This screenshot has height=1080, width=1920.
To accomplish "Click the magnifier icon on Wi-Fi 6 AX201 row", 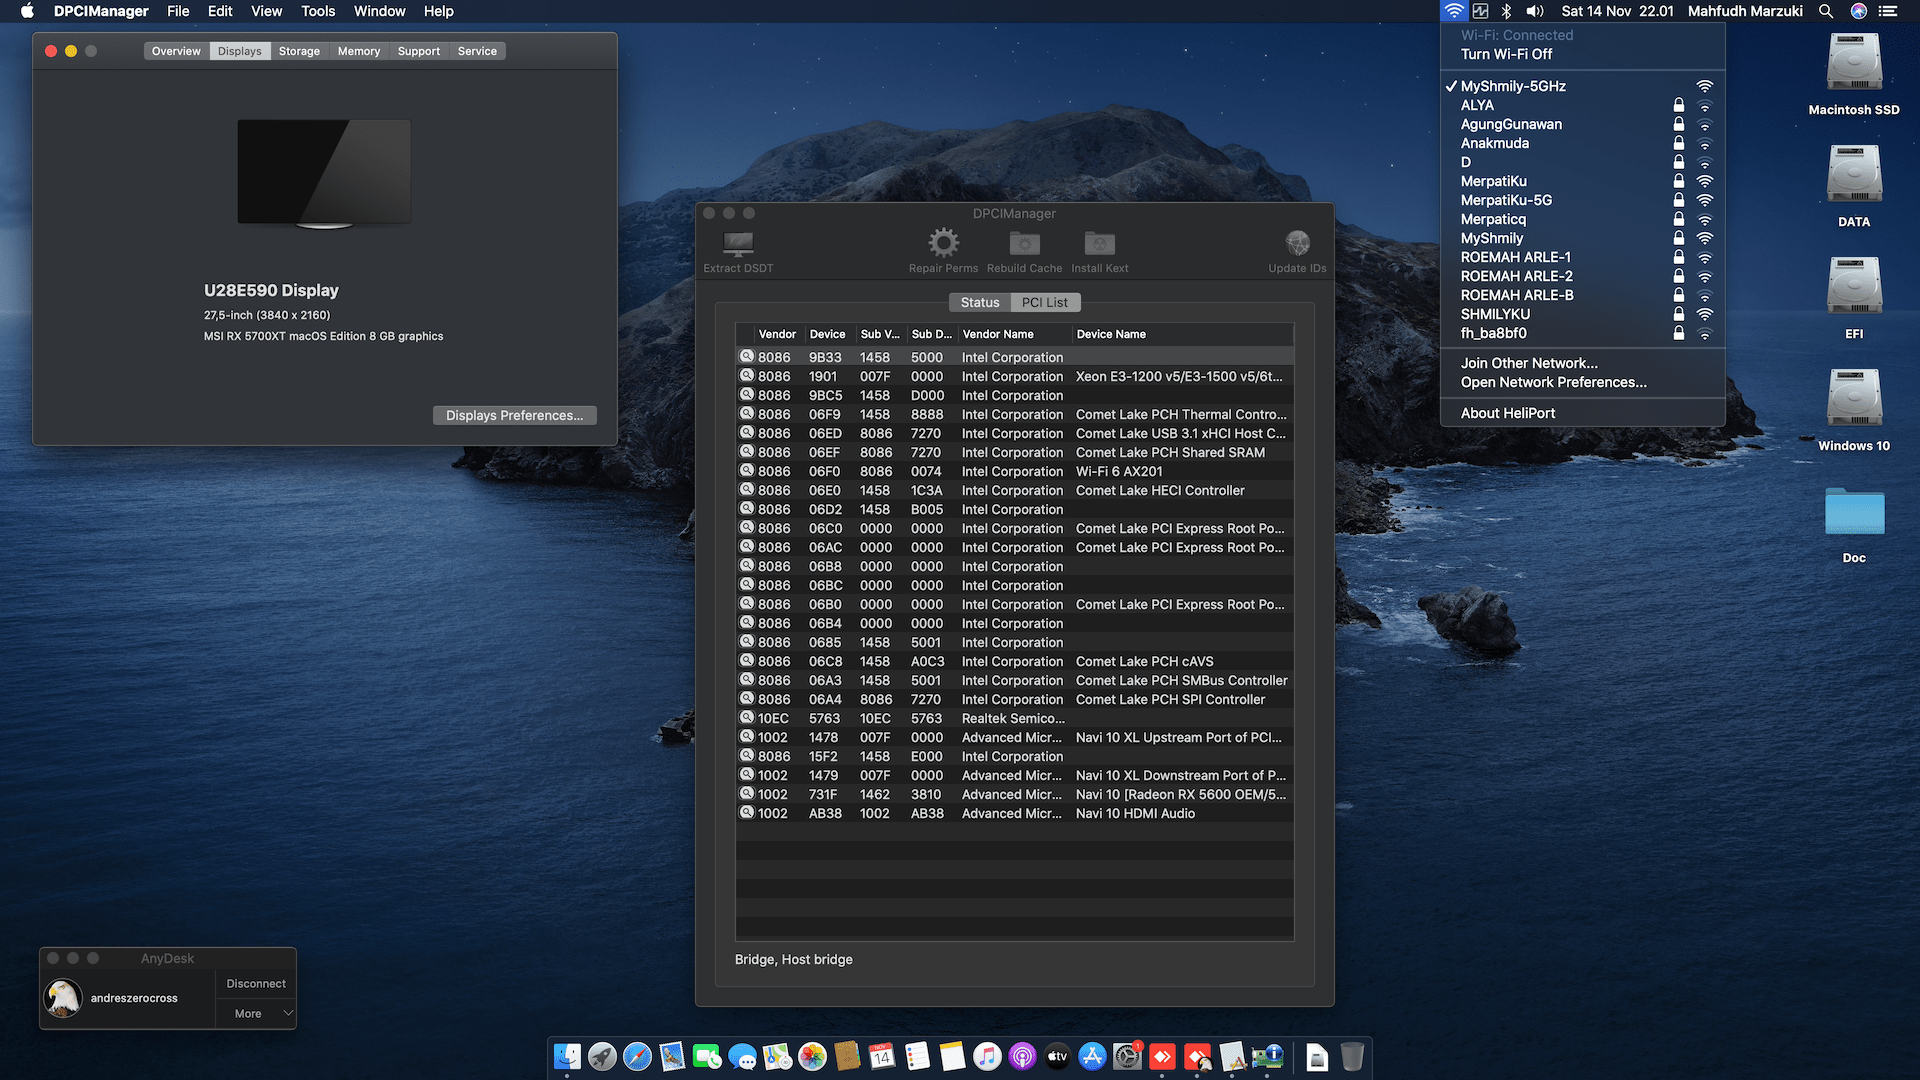I will [746, 471].
